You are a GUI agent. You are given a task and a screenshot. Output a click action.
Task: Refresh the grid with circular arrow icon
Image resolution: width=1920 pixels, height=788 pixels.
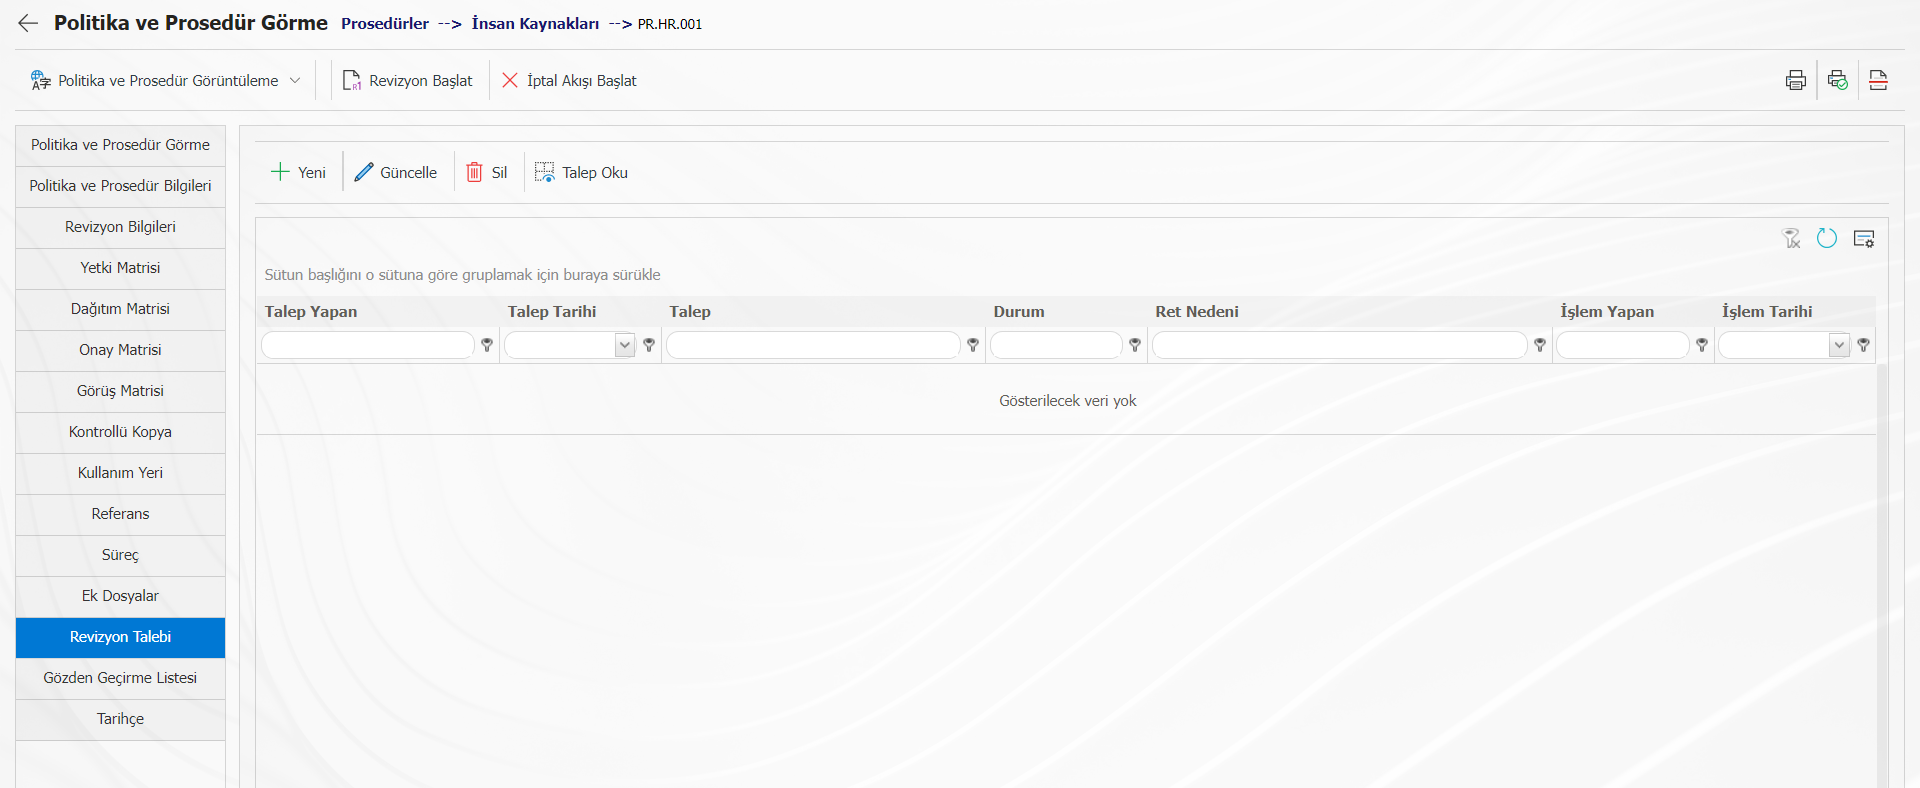(x=1827, y=238)
